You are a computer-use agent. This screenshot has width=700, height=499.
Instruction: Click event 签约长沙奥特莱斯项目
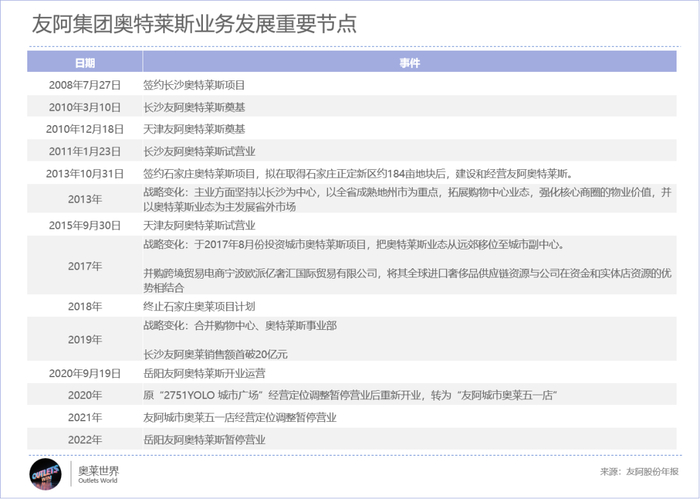(194, 85)
